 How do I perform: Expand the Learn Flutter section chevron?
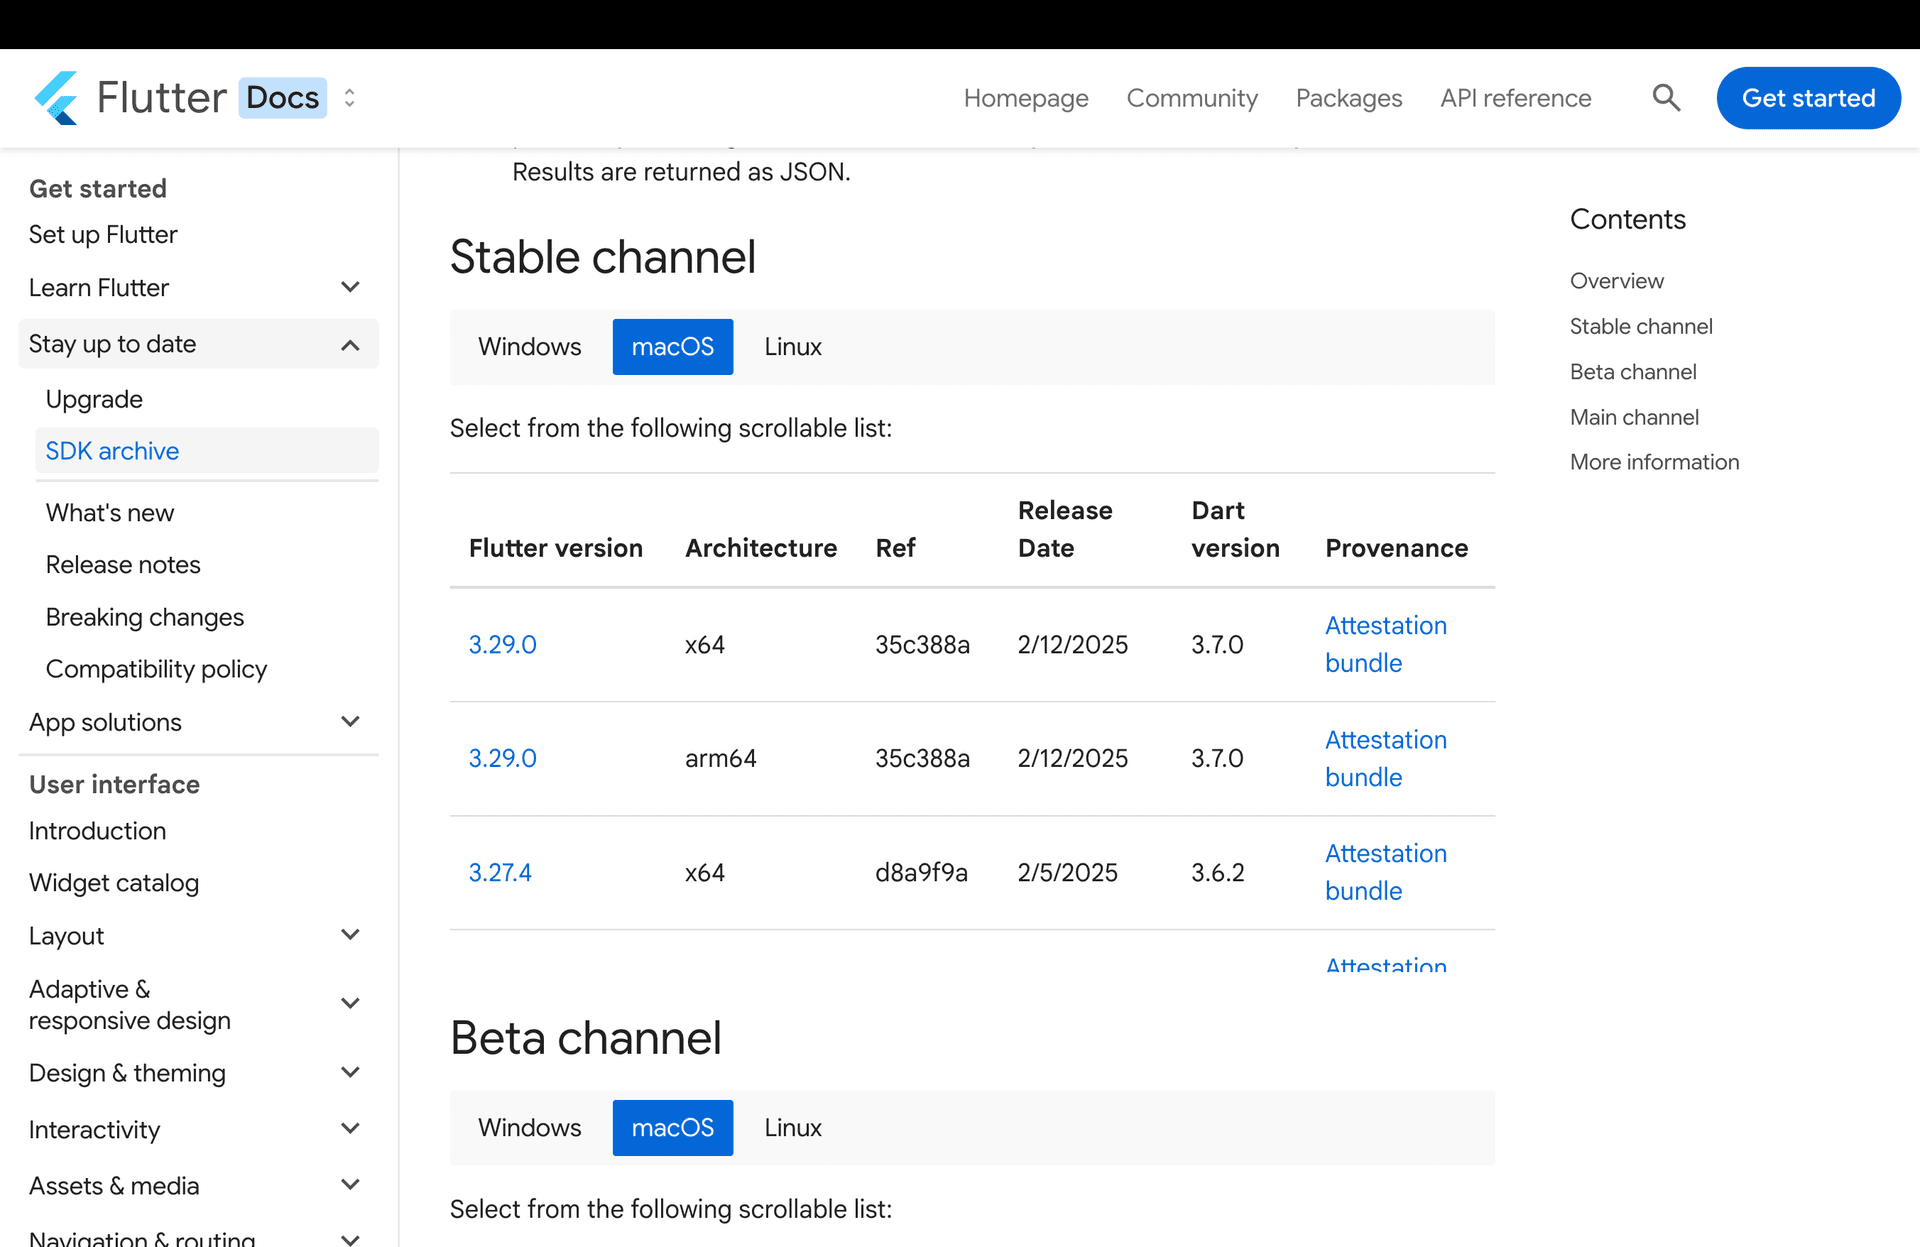(x=350, y=287)
